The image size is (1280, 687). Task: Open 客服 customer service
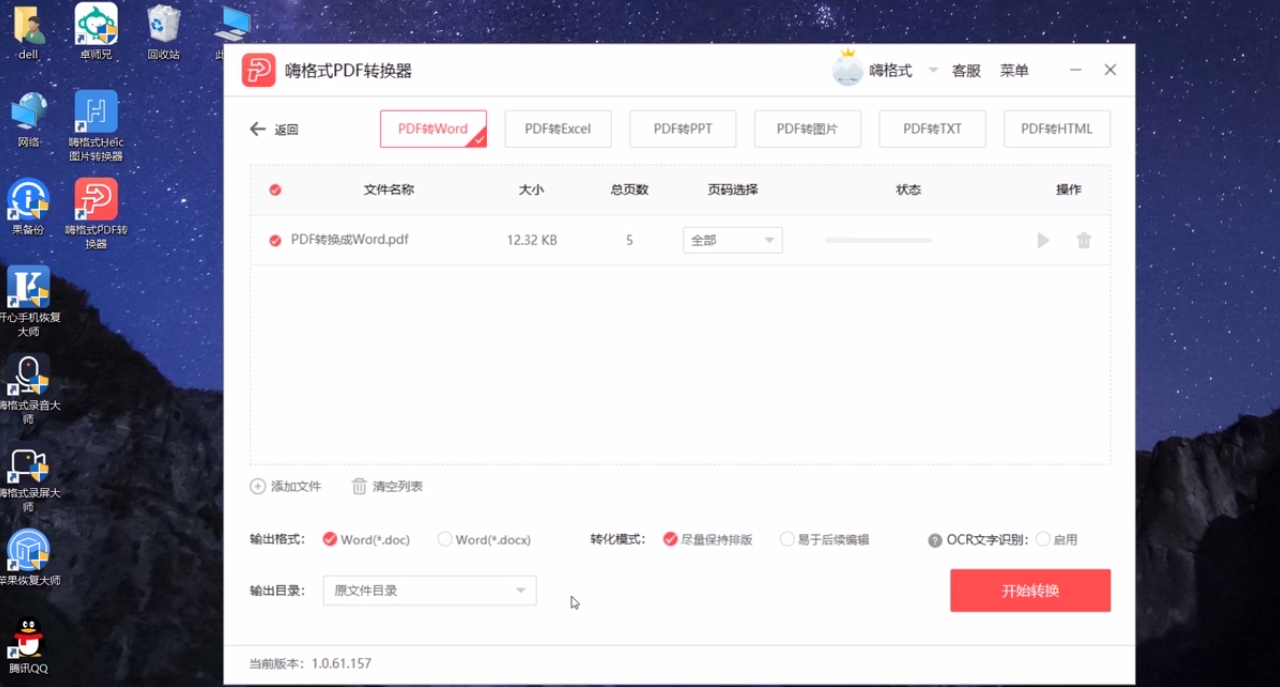tap(966, 71)
